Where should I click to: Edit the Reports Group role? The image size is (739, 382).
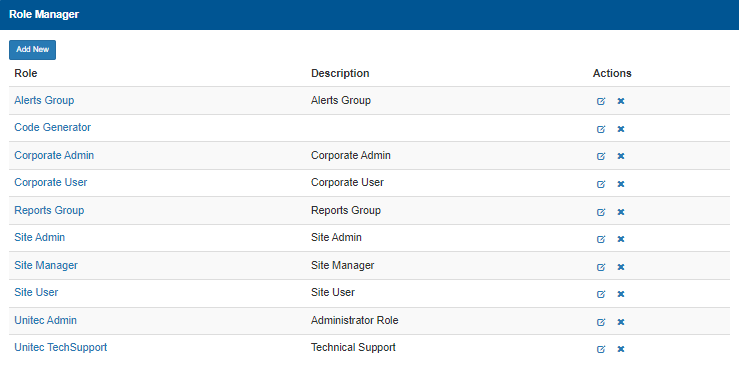tap(601, 212)
